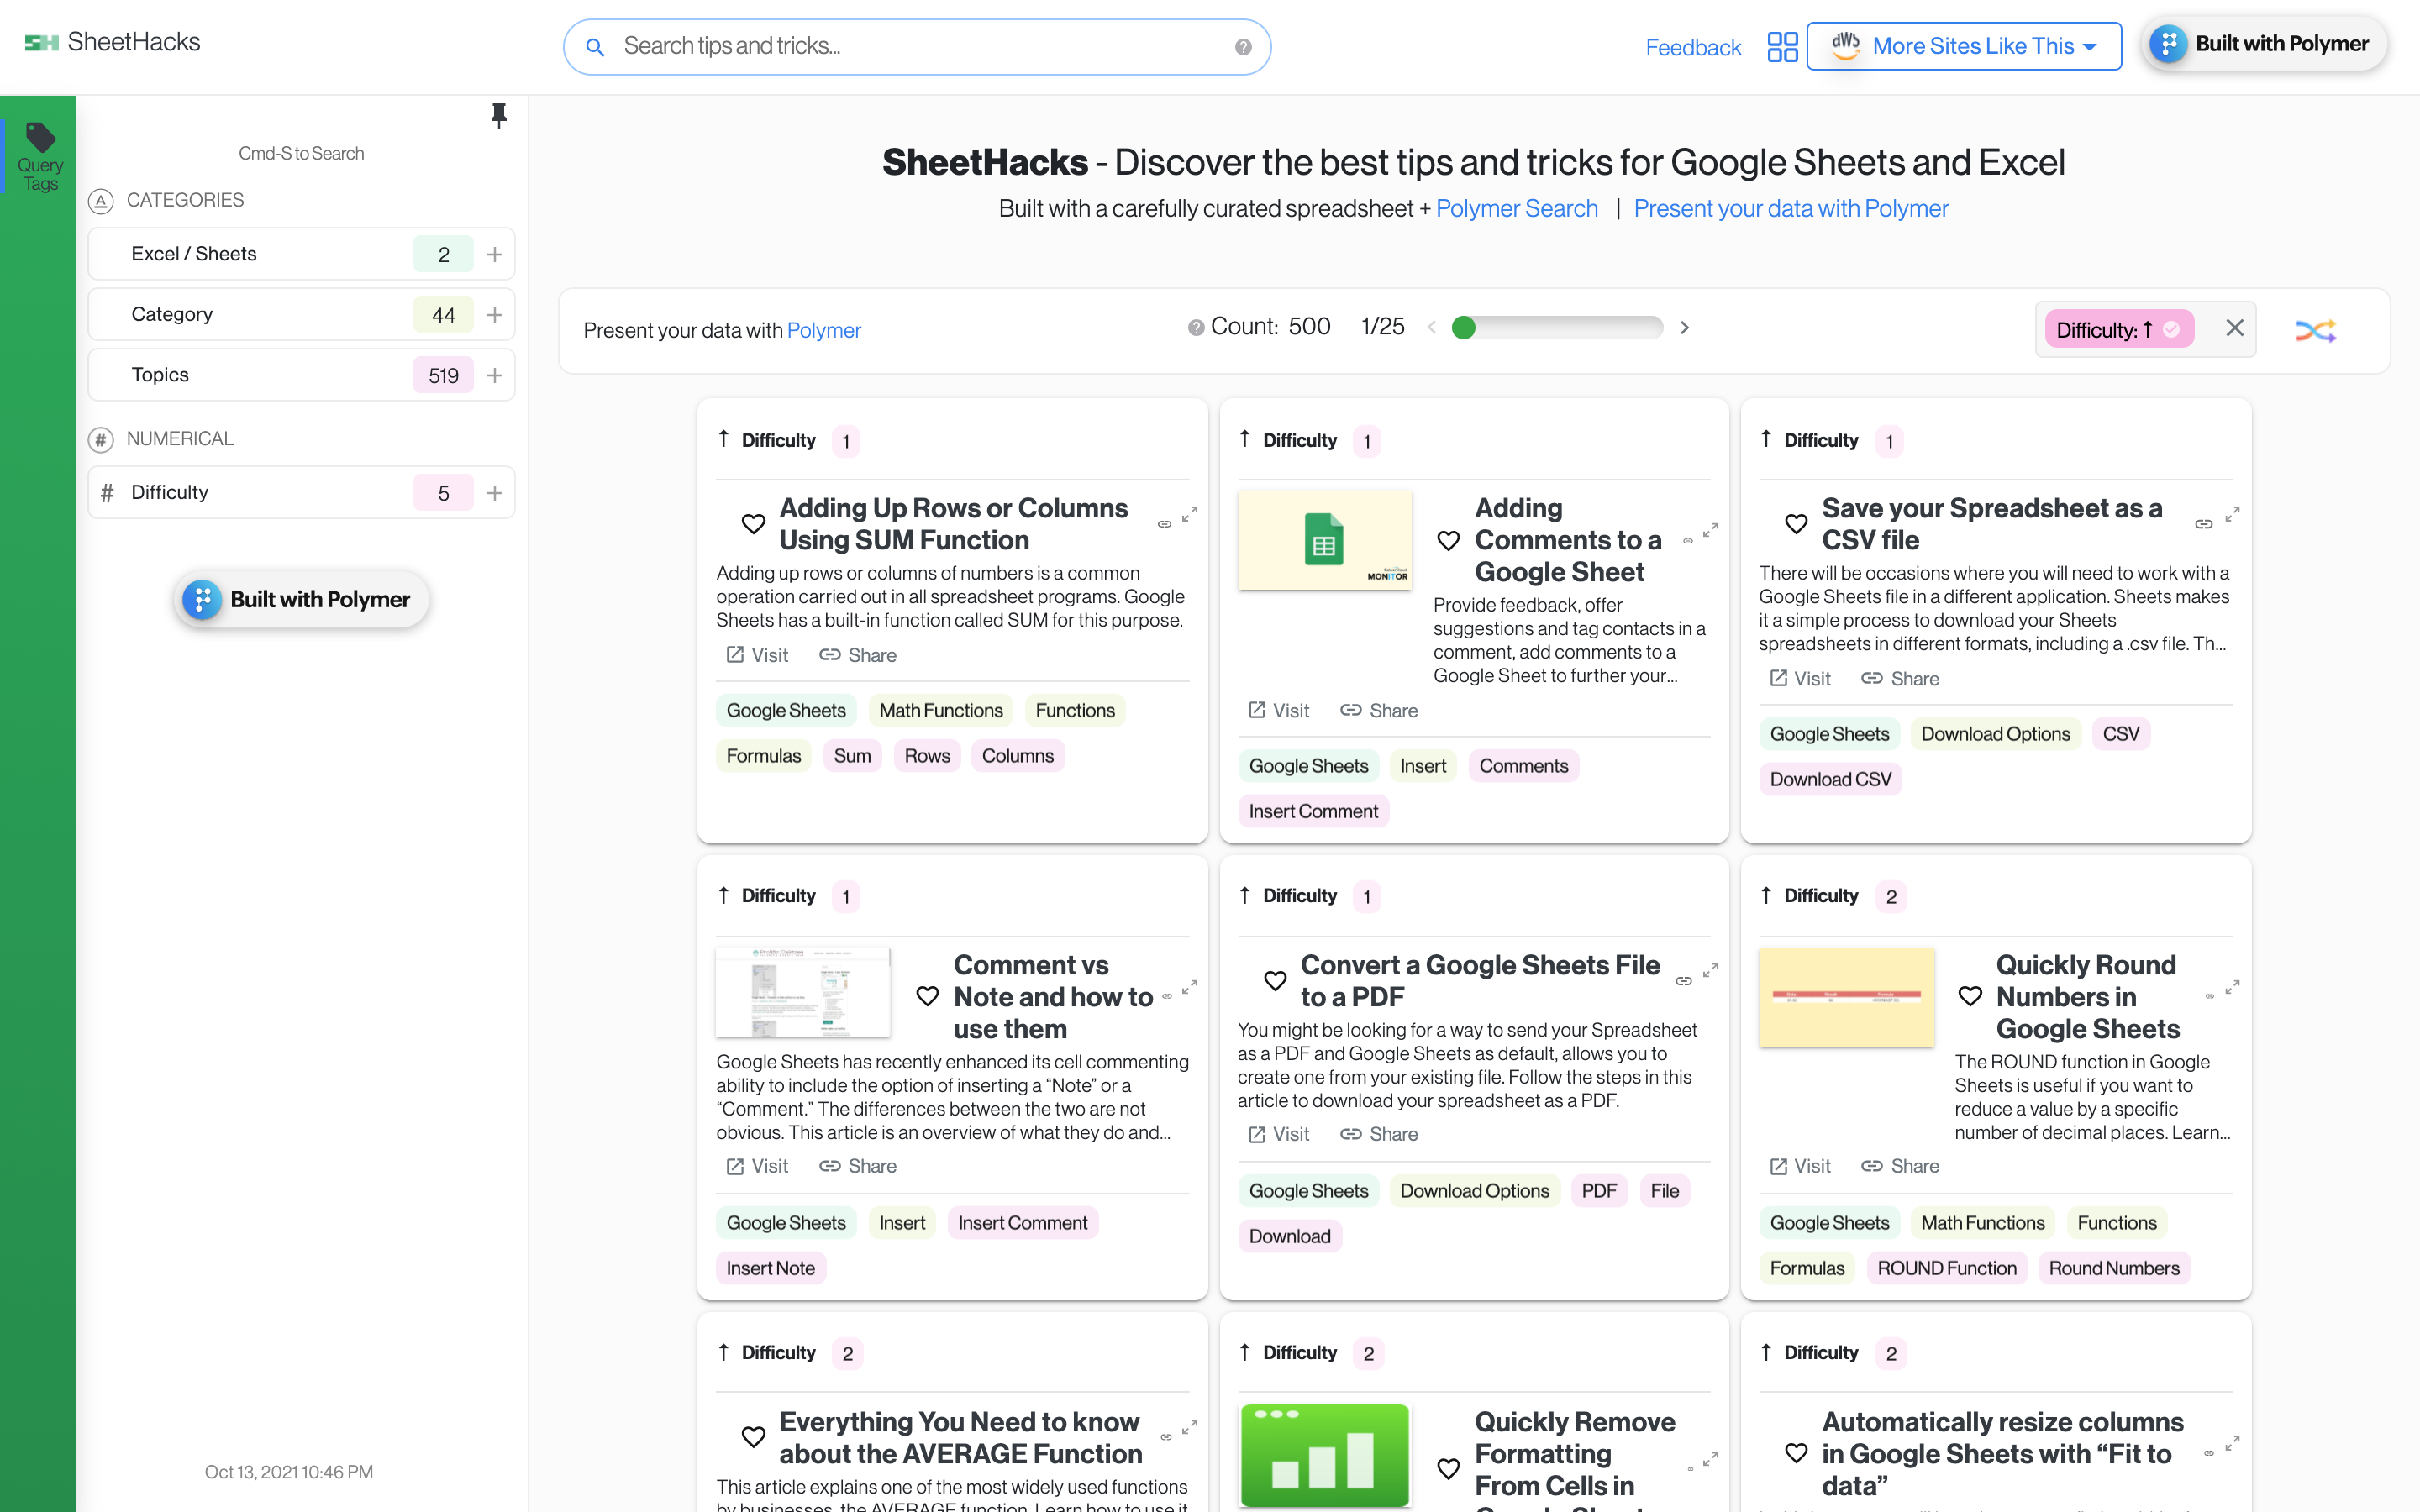Visit the Adding Up Rows SUM article
Viewport: 2420px width, 1512px height.
757,655
